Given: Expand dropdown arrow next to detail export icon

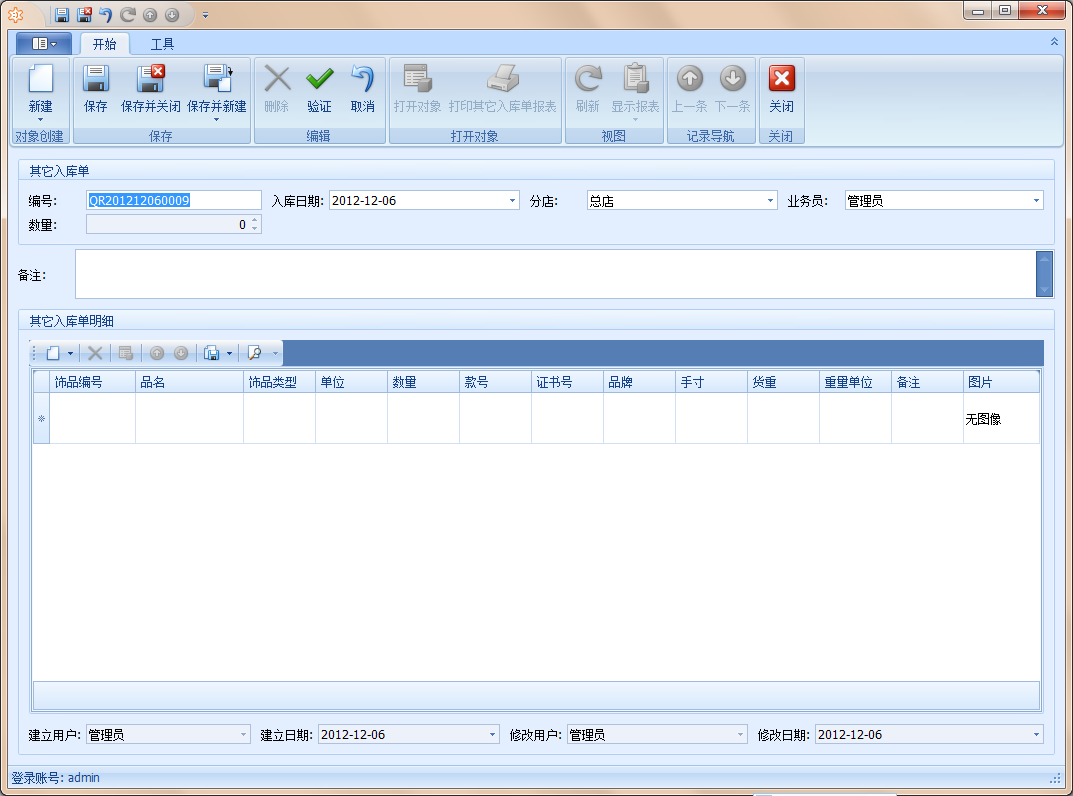Looking at the screenshot, I should [x=229, y=353].
